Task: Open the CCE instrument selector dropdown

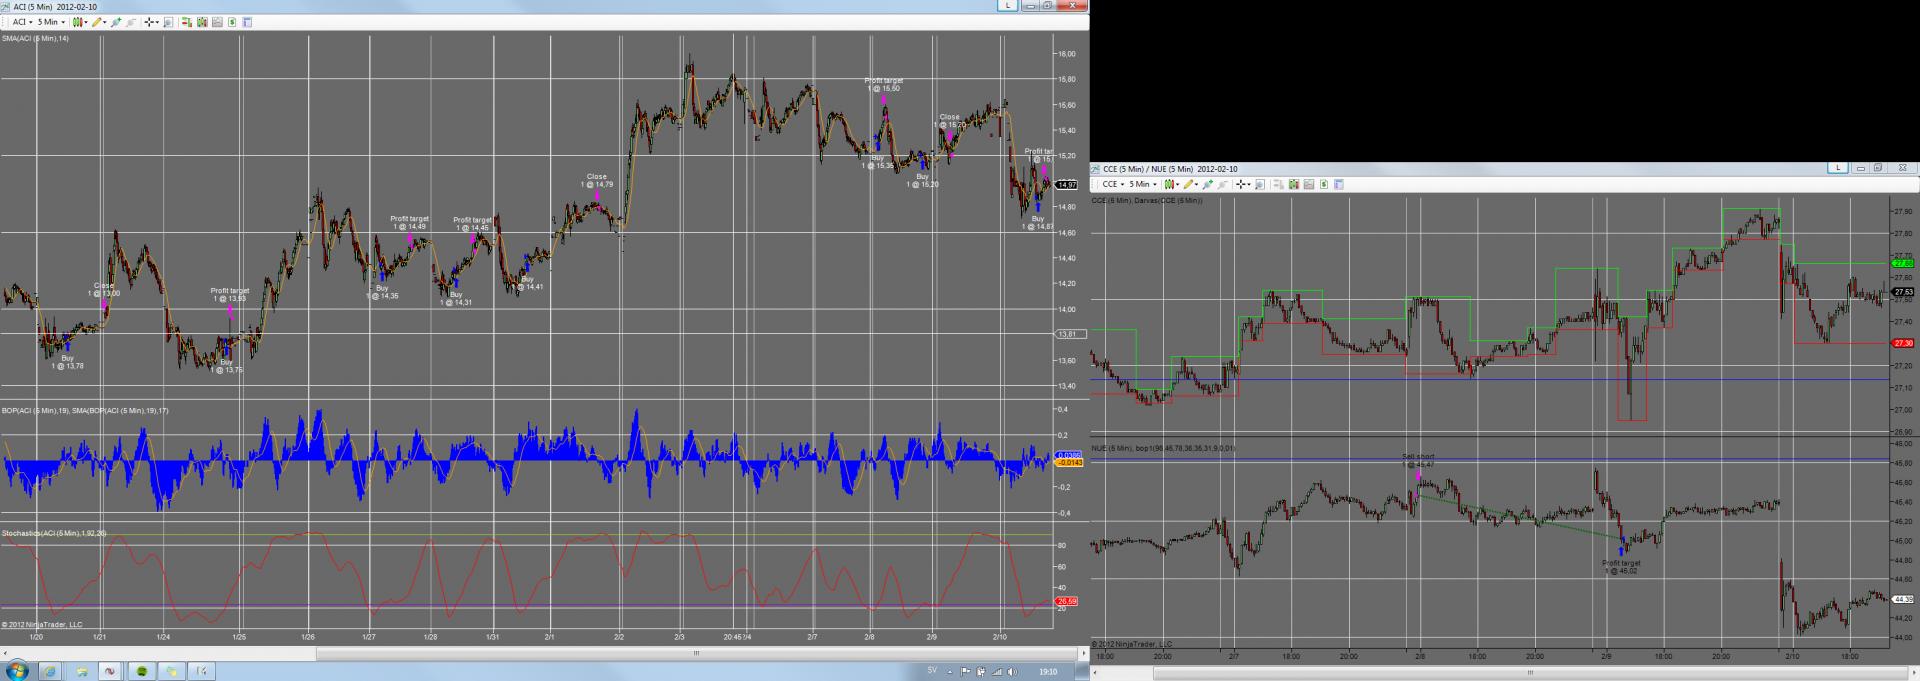Action: (x=1113, y=184)
